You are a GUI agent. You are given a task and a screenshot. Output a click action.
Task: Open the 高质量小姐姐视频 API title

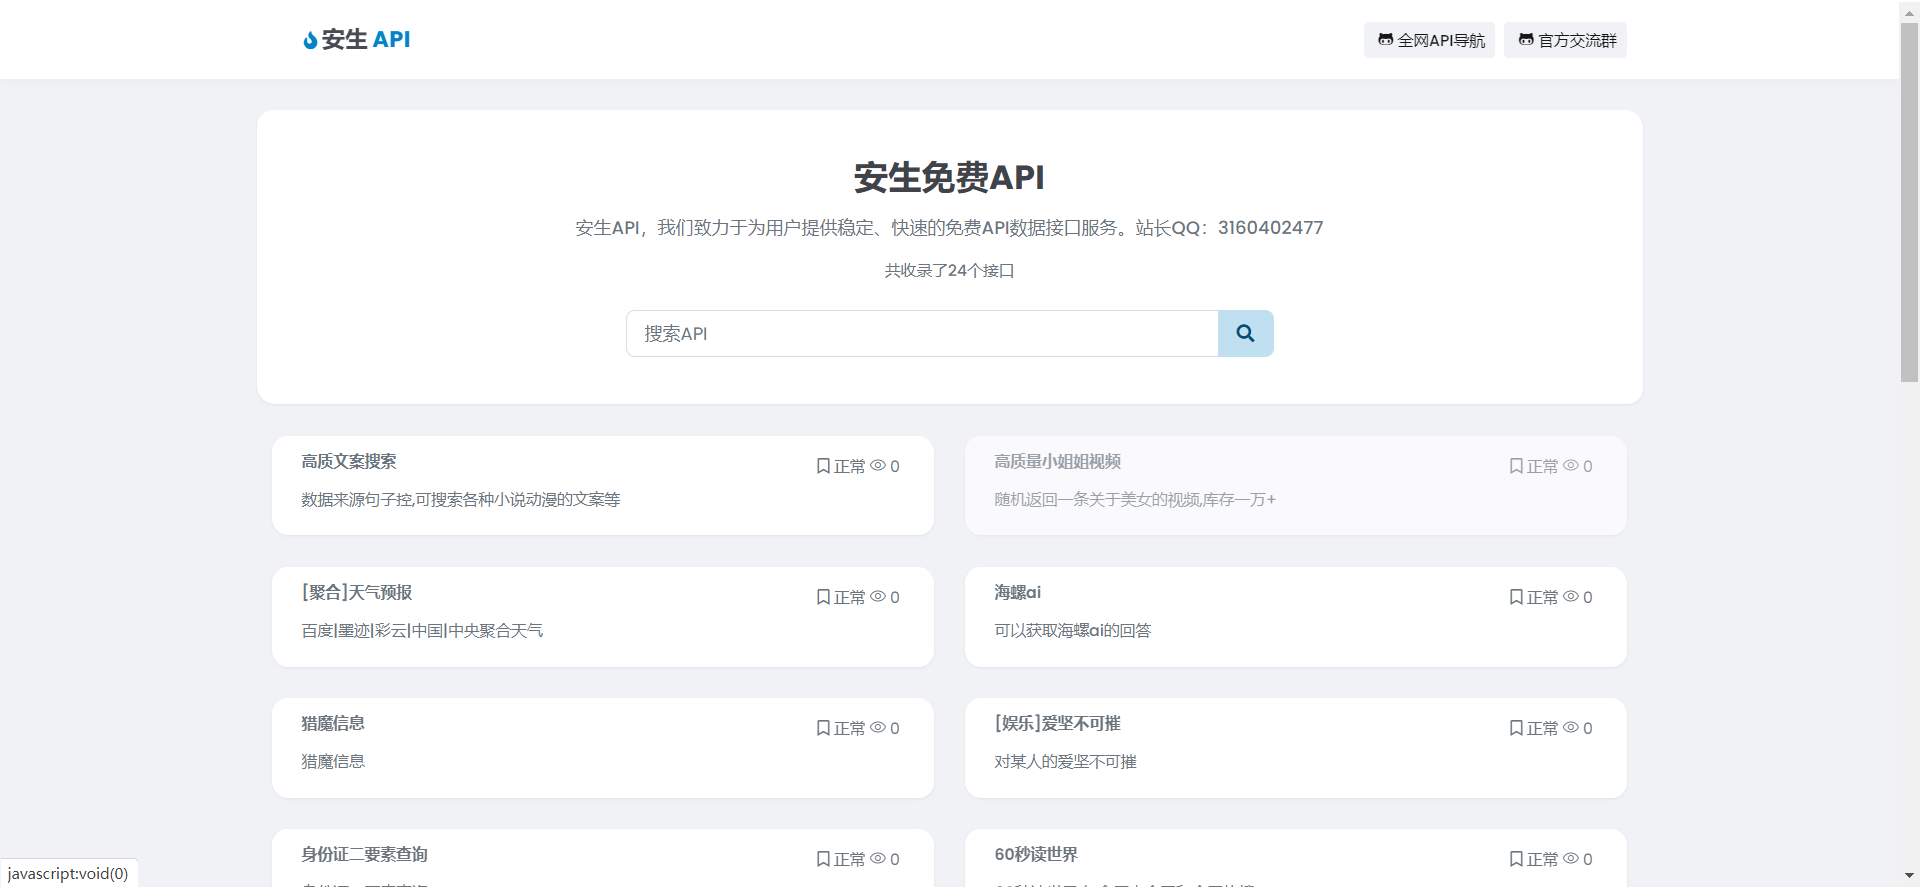click(1057, 461)
